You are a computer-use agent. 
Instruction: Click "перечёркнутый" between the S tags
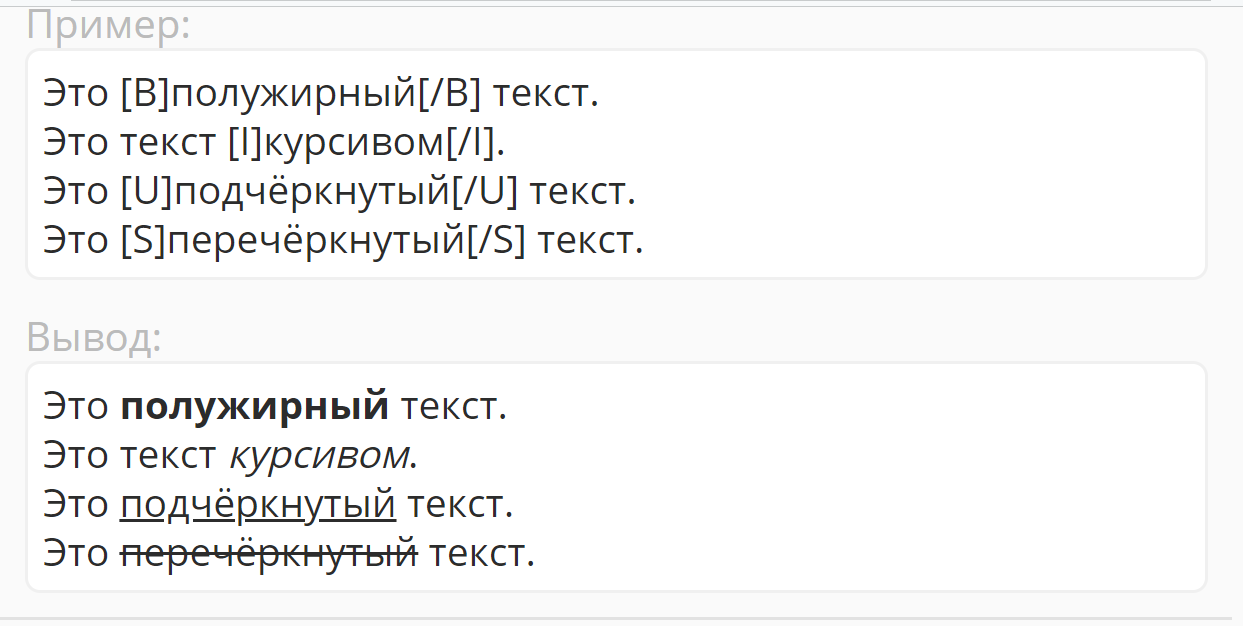tap(315, 240)
